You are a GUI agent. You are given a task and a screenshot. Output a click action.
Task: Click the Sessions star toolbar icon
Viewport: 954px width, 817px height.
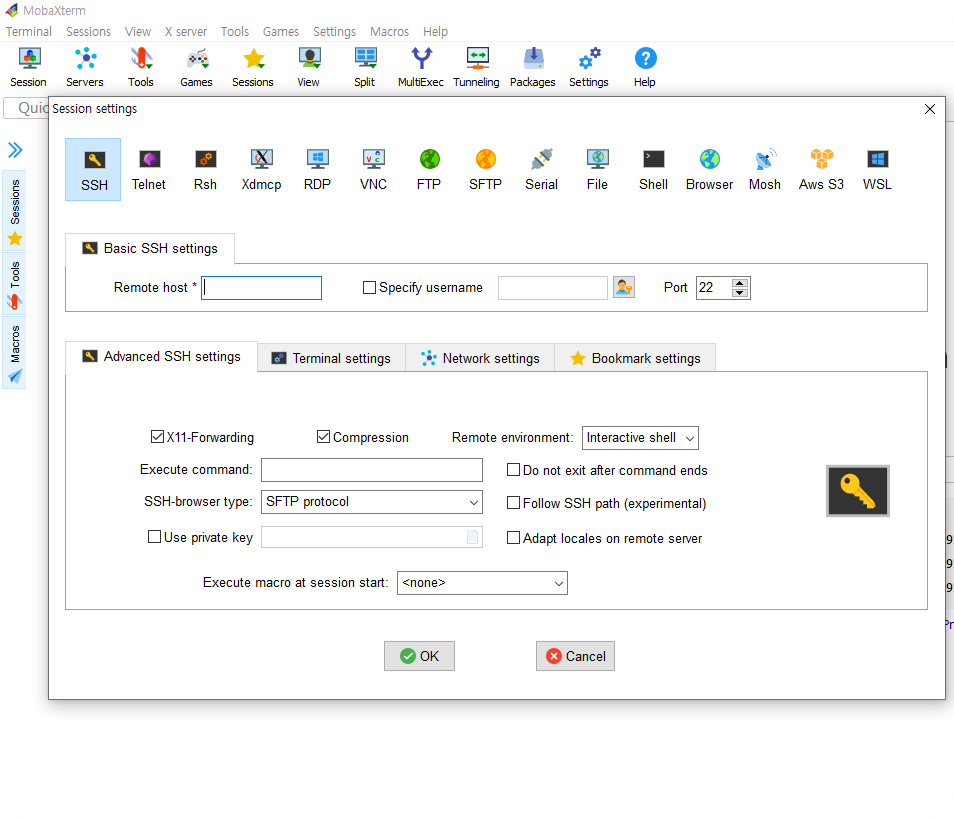click(x=253, y=68)
